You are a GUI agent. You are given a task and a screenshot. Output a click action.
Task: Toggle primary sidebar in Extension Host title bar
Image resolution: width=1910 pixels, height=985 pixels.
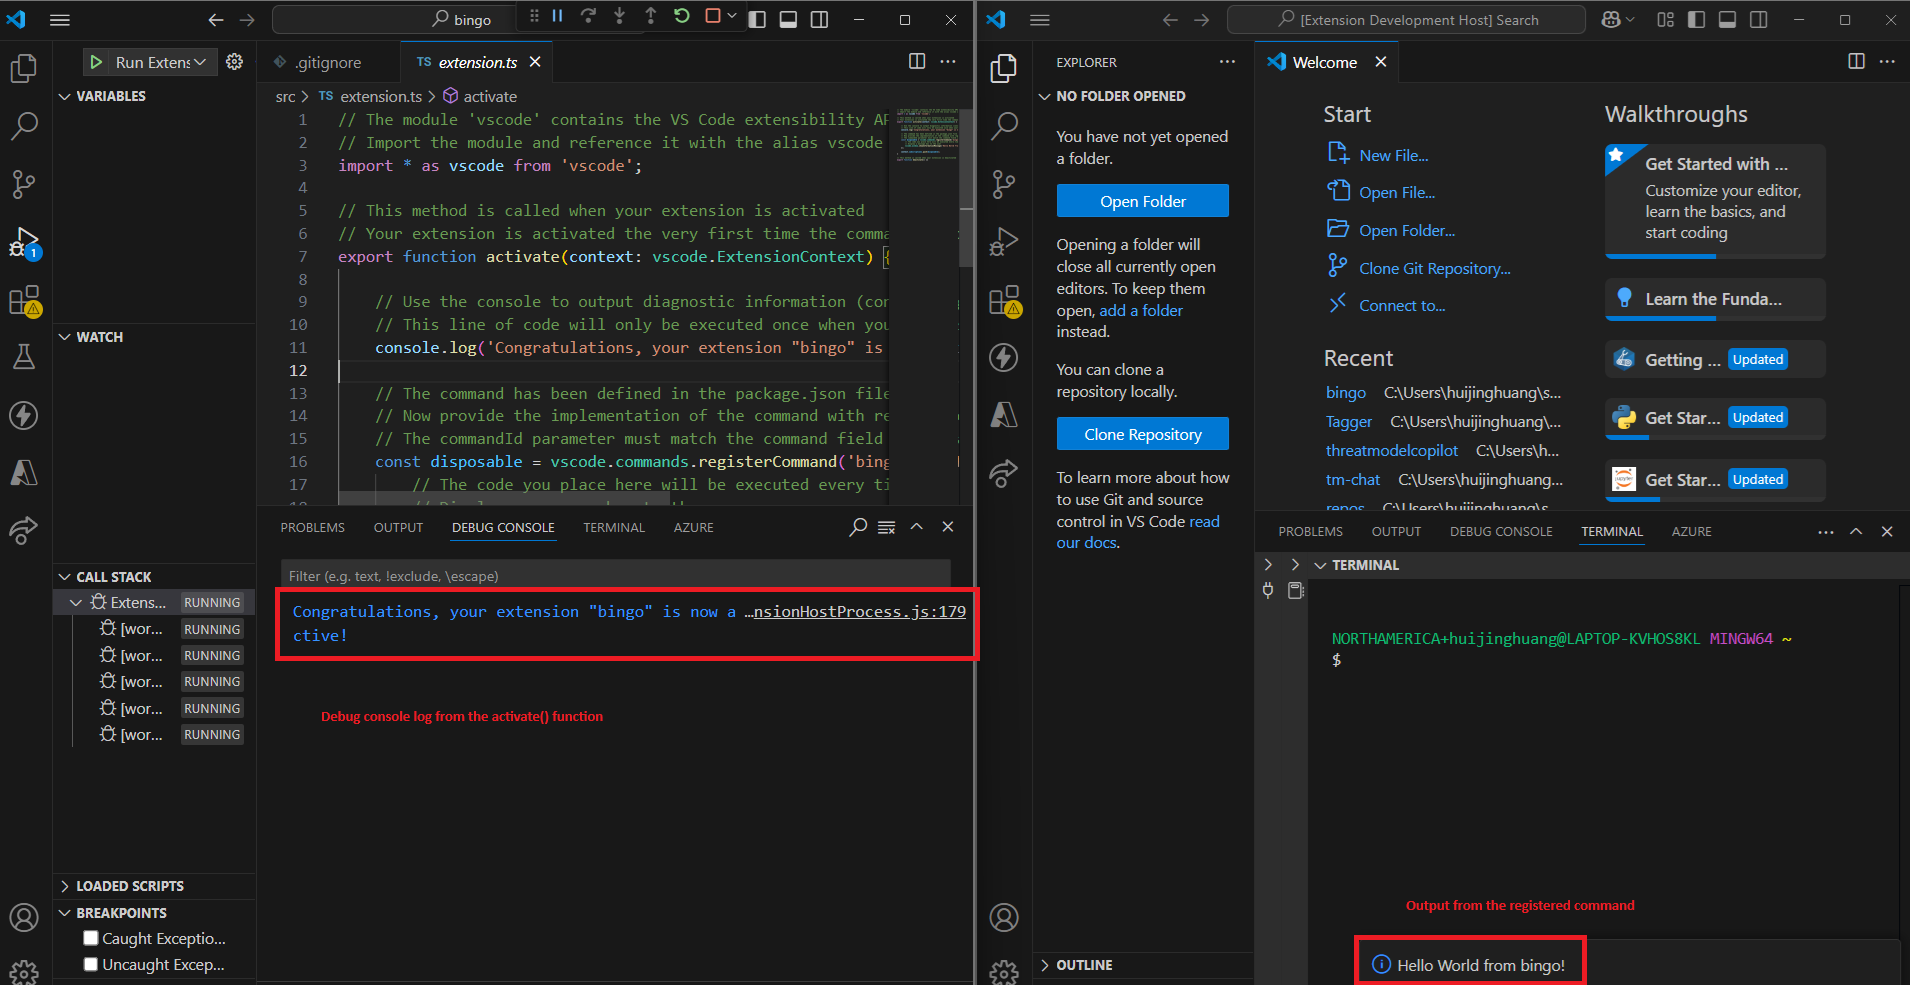pos(1696,19)
